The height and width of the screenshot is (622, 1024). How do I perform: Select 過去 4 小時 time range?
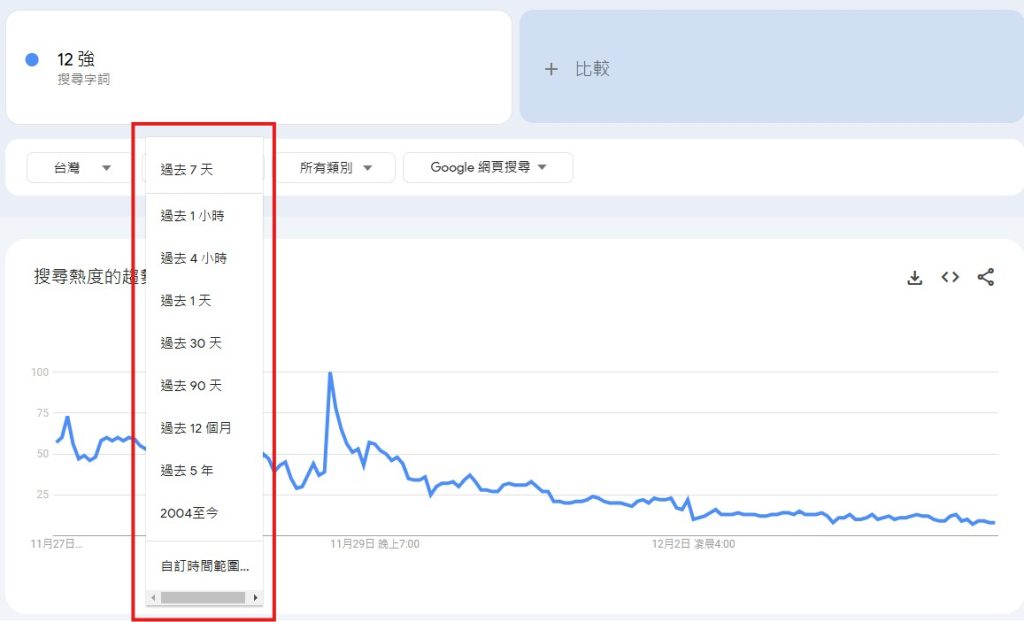click(193, 257)
